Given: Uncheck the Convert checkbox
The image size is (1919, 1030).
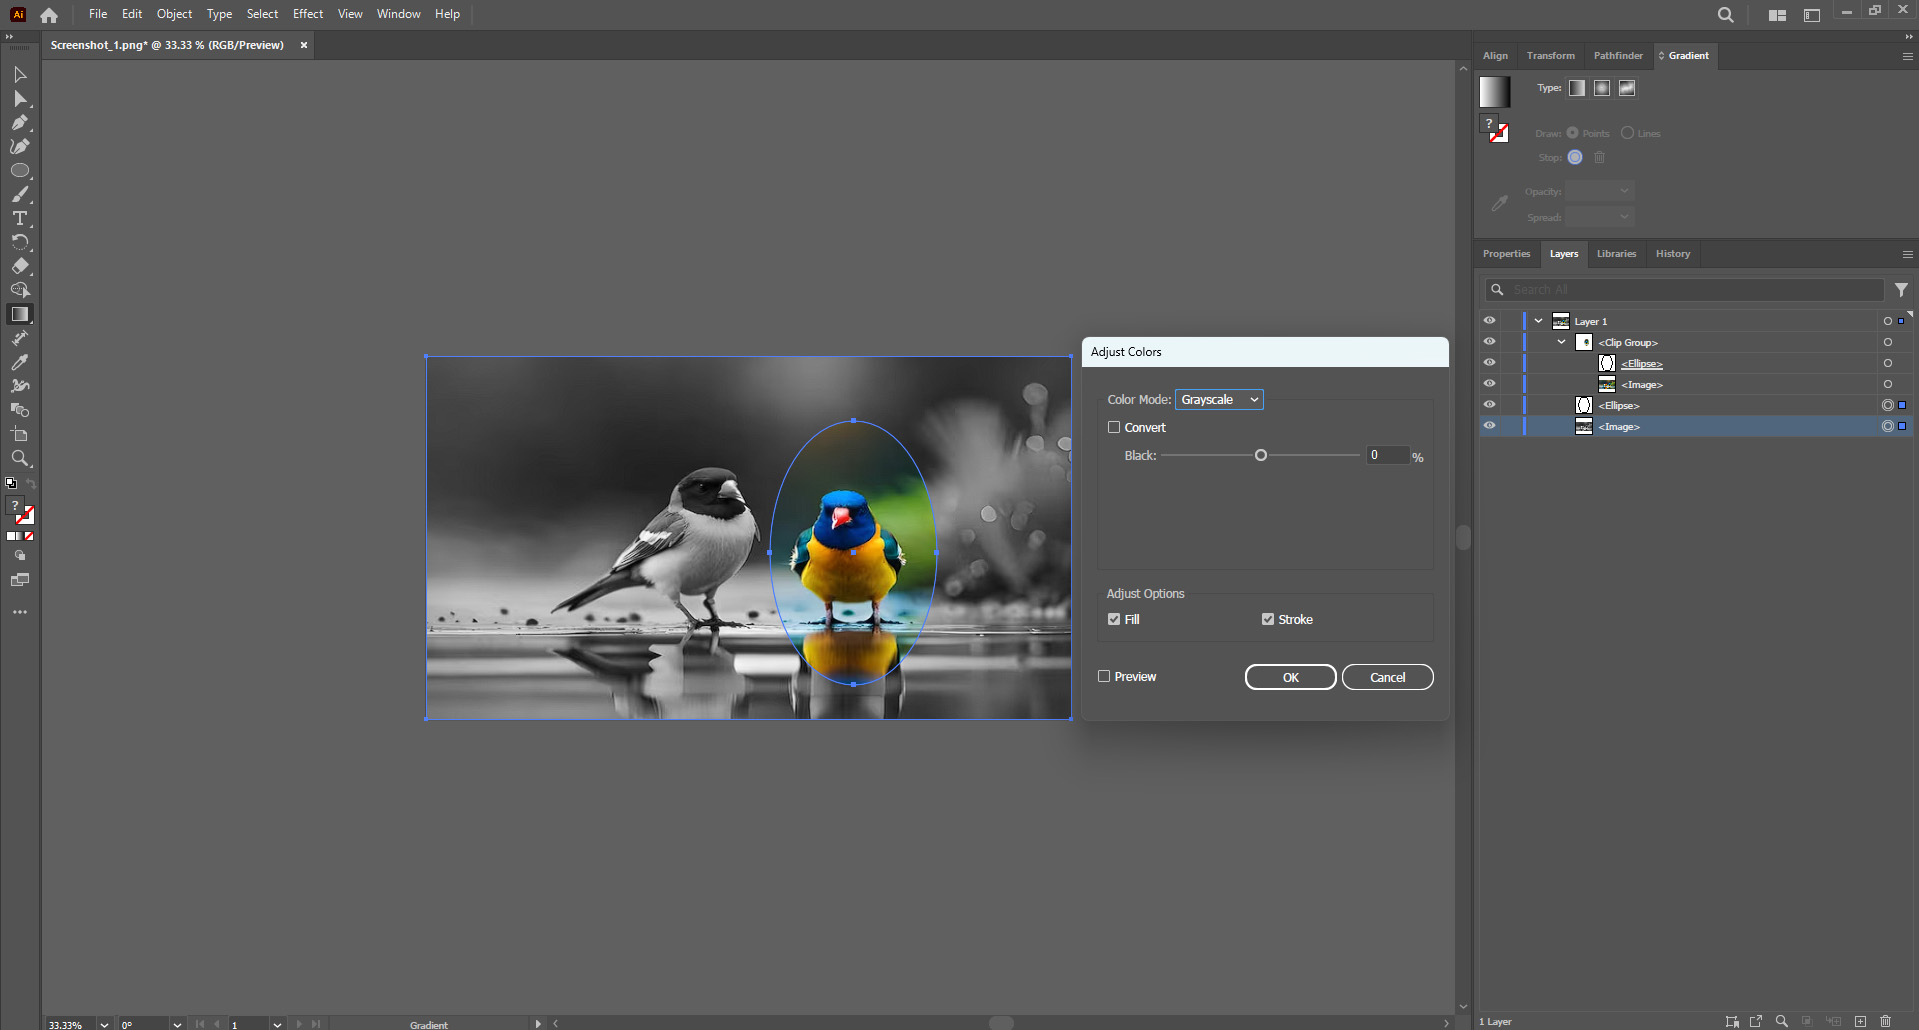Looking at the screenshot, I should 1114,427.
